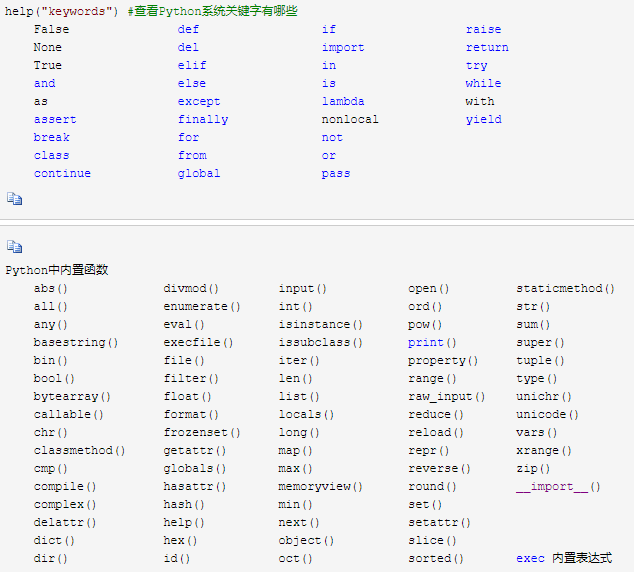
Task: Click the getattr() function
Action: pos(194,450)
